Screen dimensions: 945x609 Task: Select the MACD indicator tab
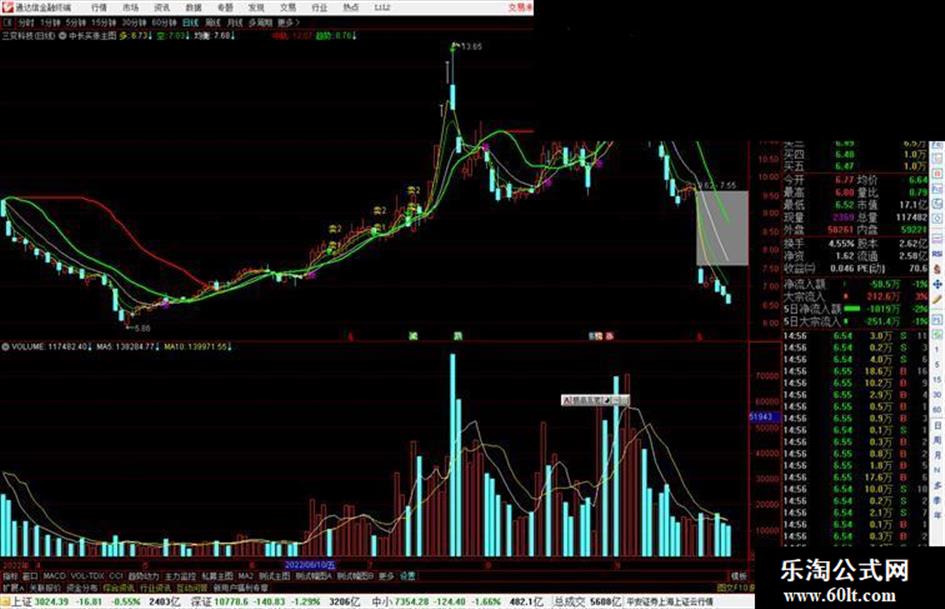click(54, 576)
